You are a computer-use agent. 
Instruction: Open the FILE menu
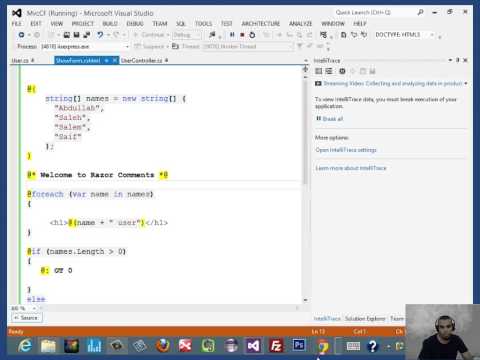pos(17,24)
